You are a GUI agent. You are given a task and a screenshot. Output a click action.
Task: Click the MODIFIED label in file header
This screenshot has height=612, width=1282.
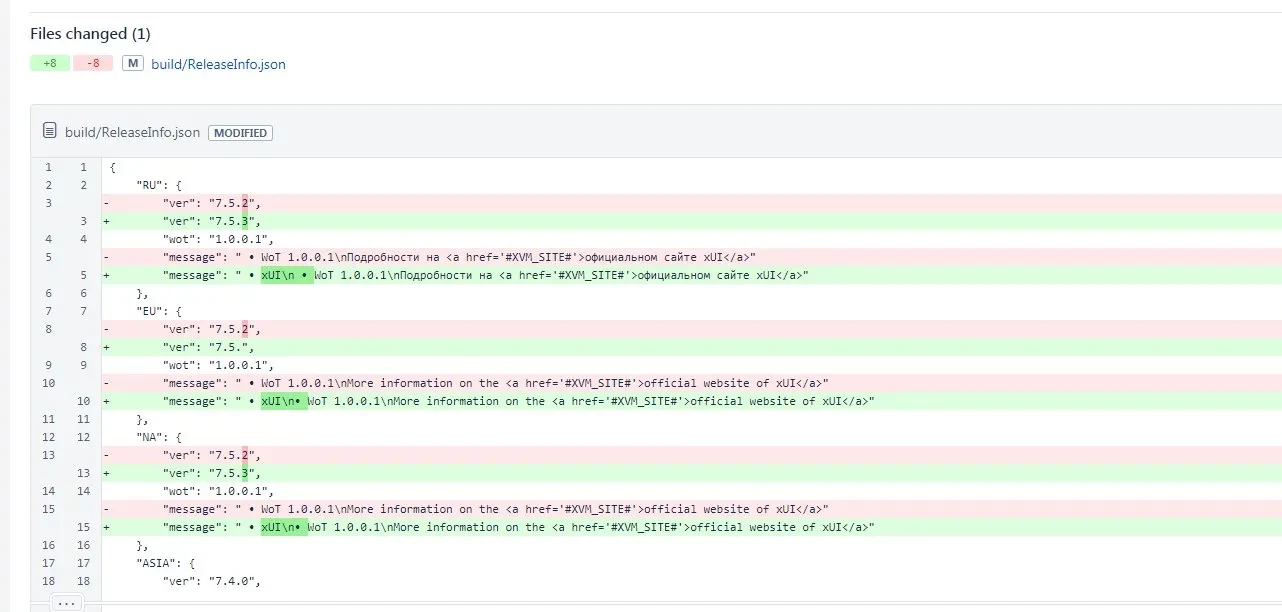pos(240,133)
